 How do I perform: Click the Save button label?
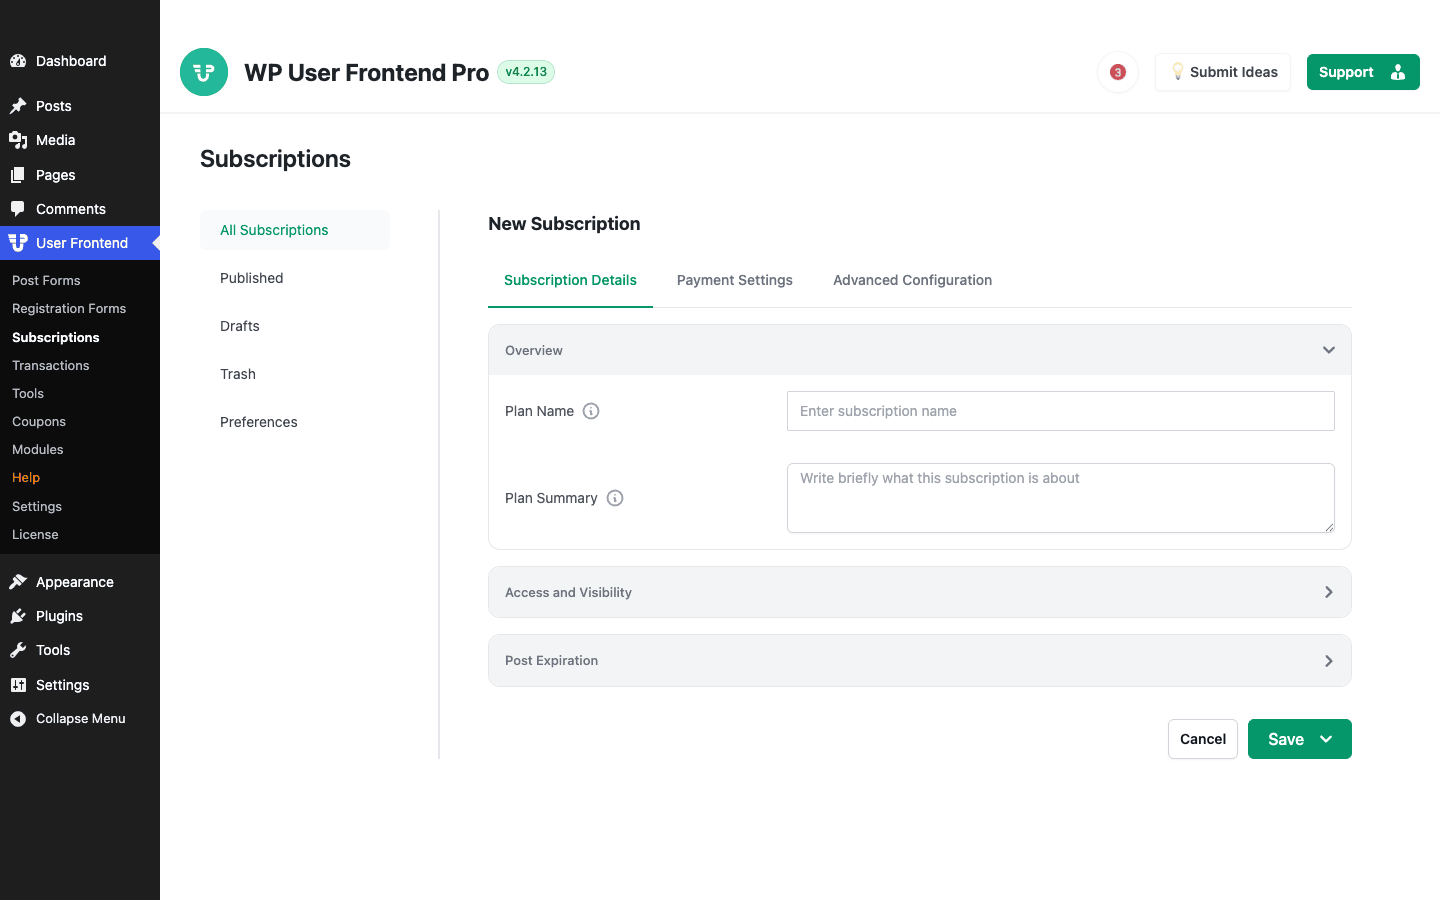click(1286, 739)
